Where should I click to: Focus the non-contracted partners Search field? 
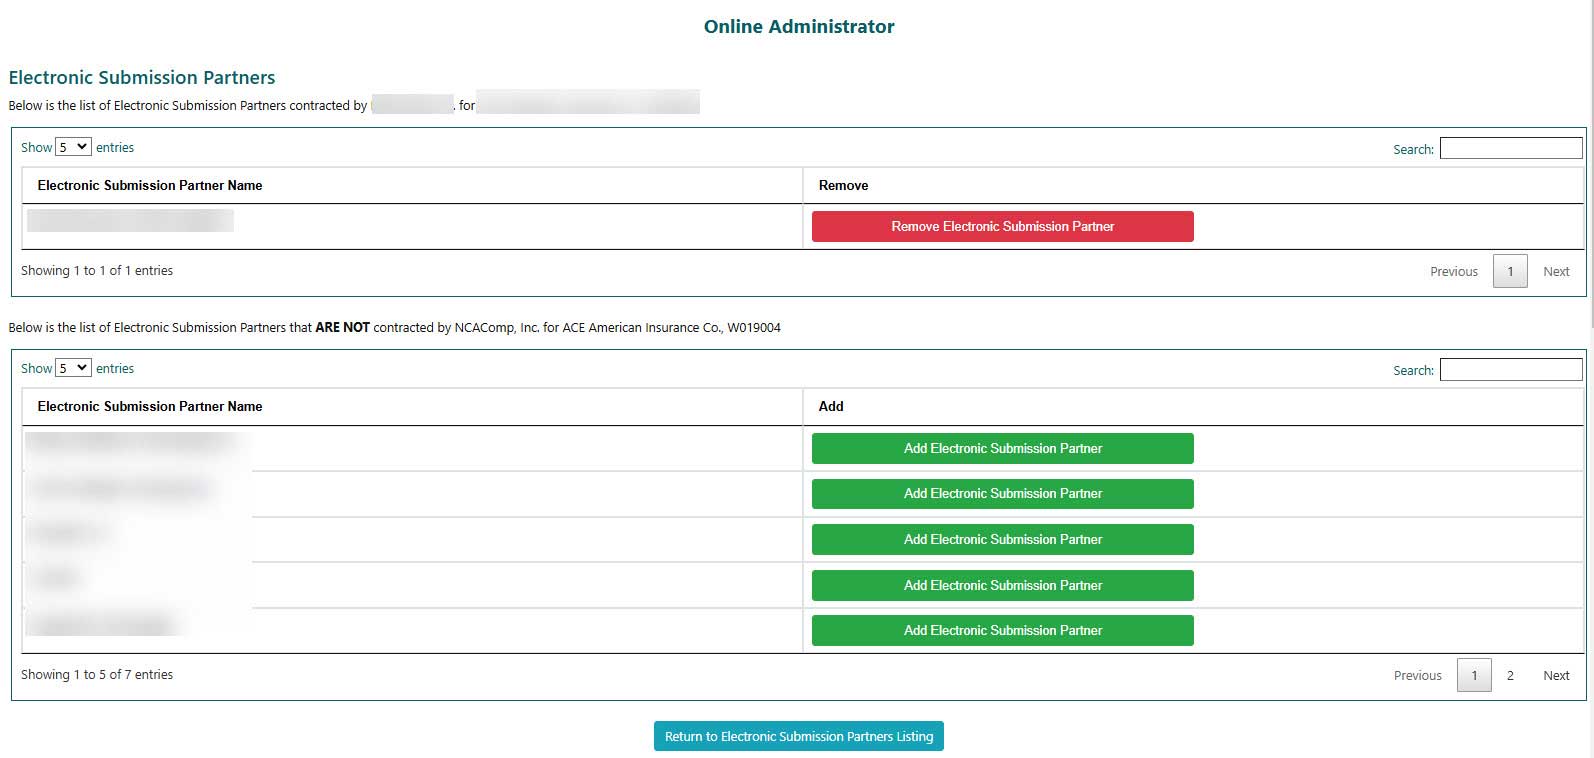click(1510, 370)
